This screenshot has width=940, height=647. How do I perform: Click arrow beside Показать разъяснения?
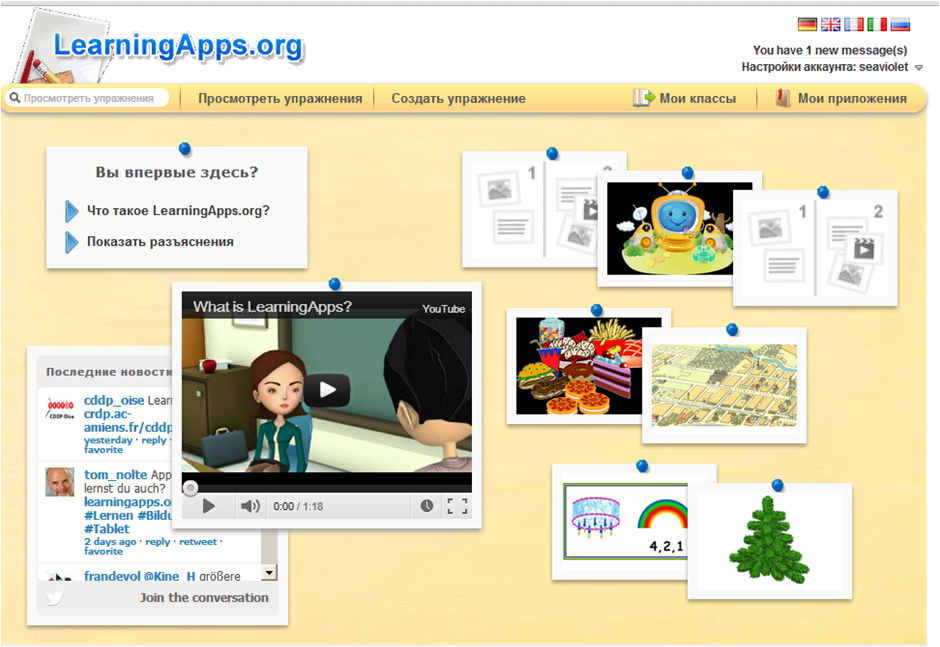71,242
